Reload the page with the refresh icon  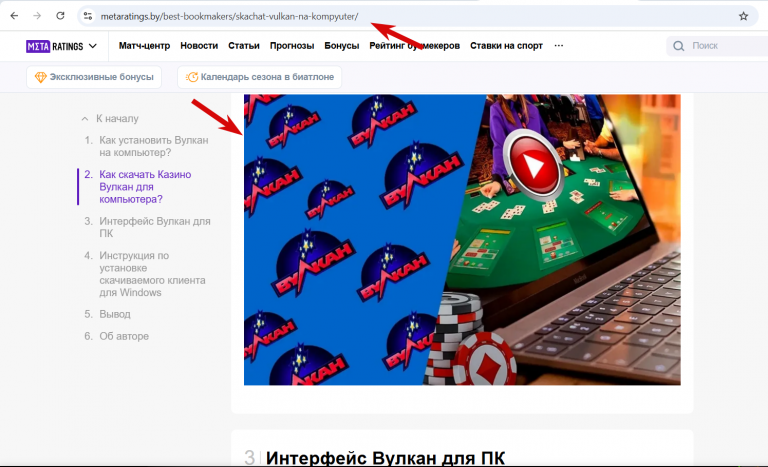point(60,16)
